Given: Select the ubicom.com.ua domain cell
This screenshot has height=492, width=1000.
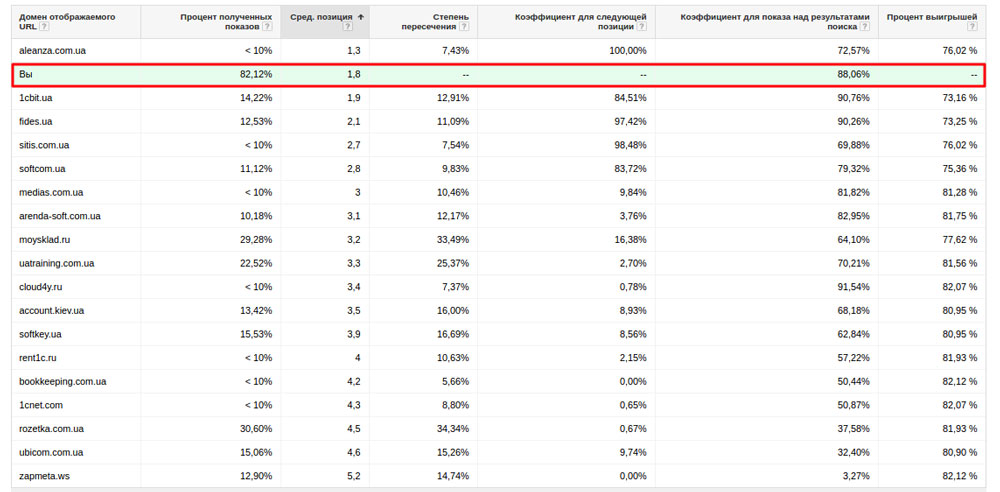Looking at the screenshot, I should pos(51,452).
